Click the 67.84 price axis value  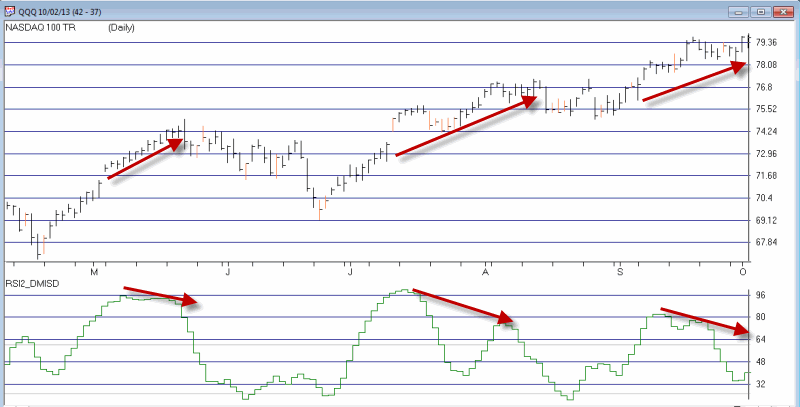tap(766, 242)
